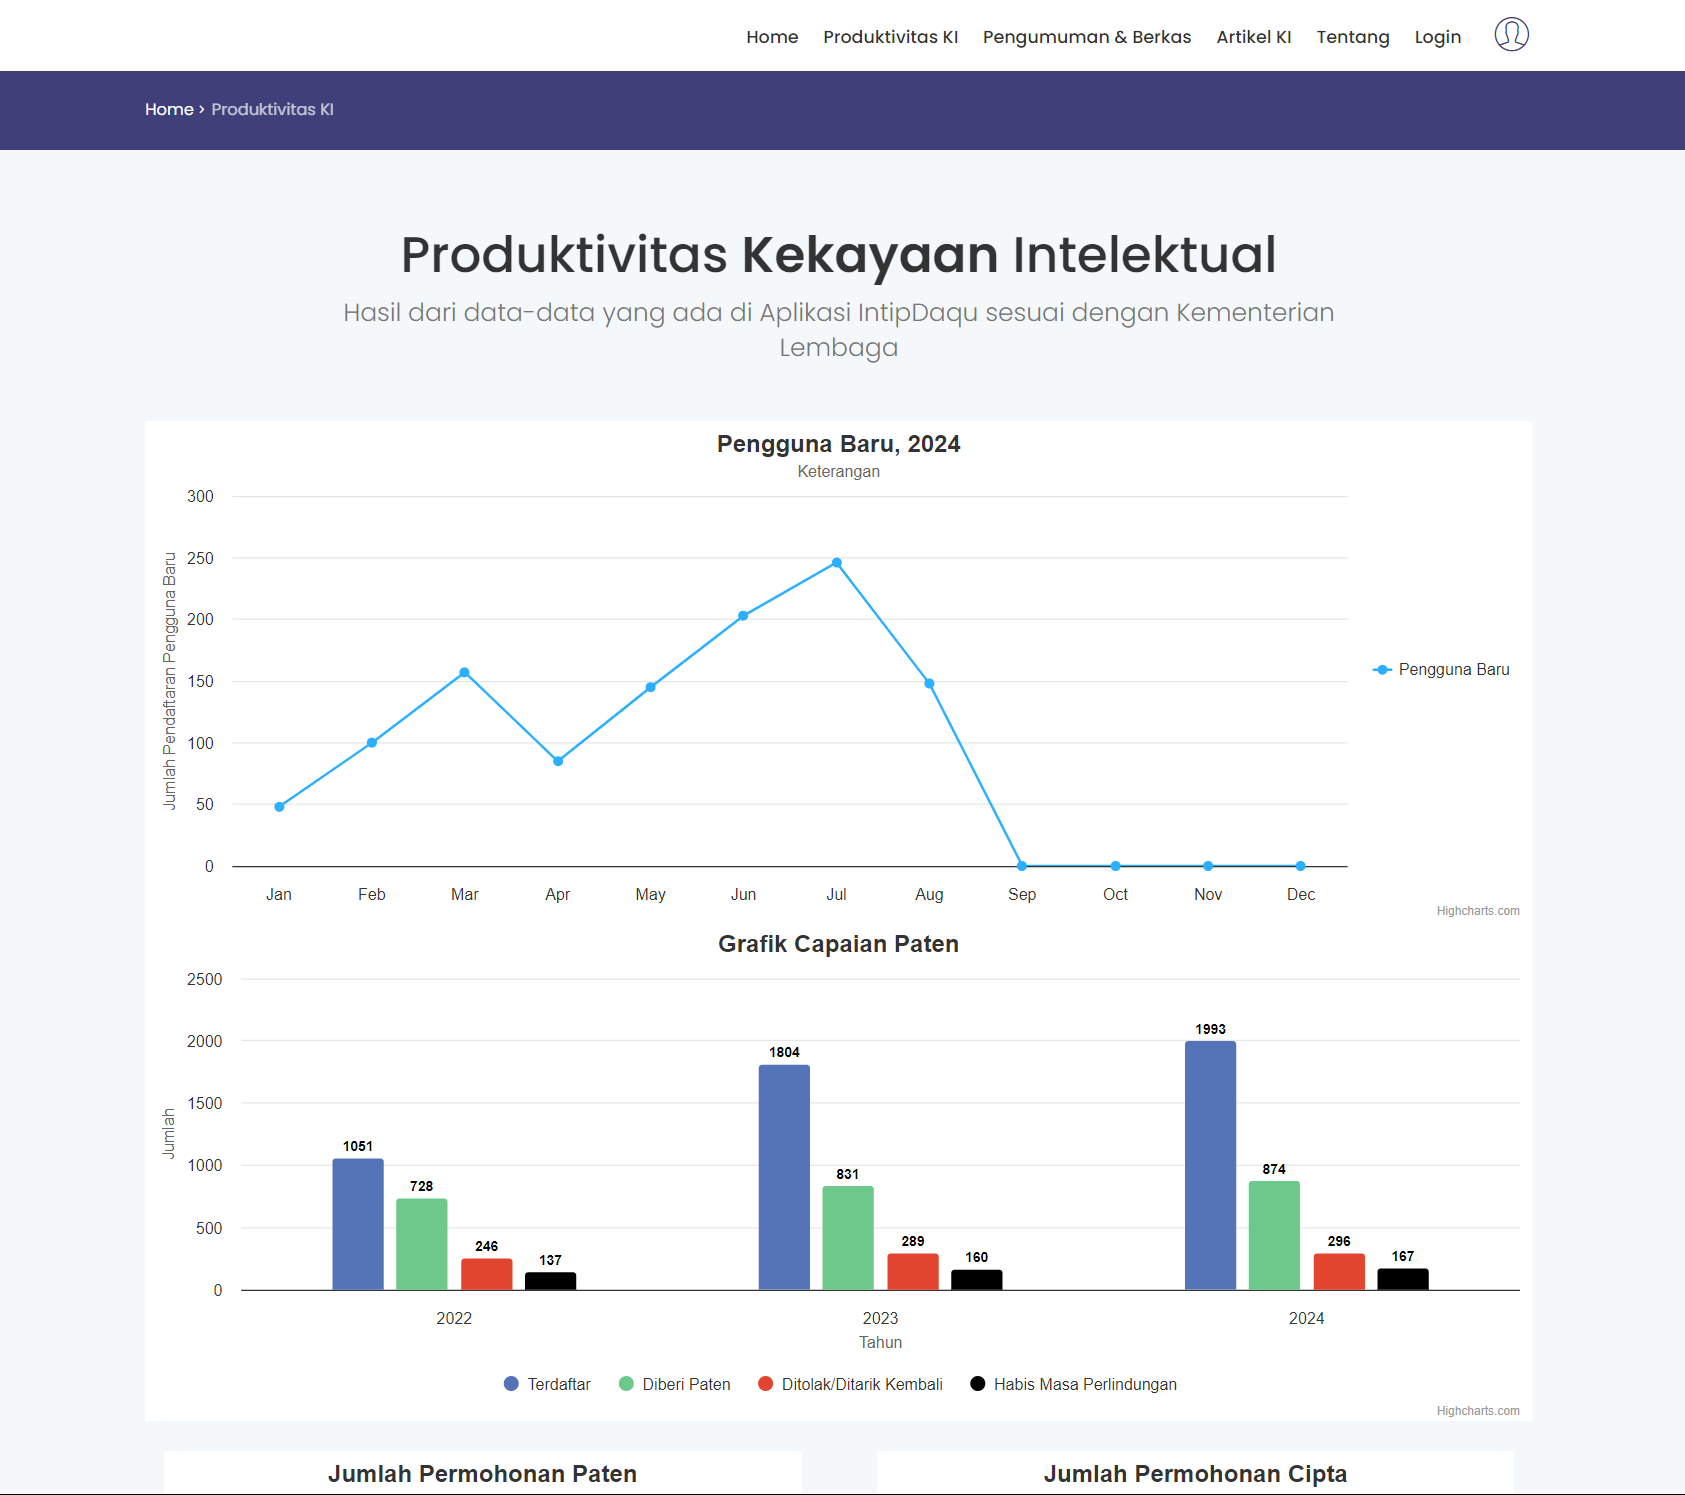Open Tentang menu item

point(1353,37)
